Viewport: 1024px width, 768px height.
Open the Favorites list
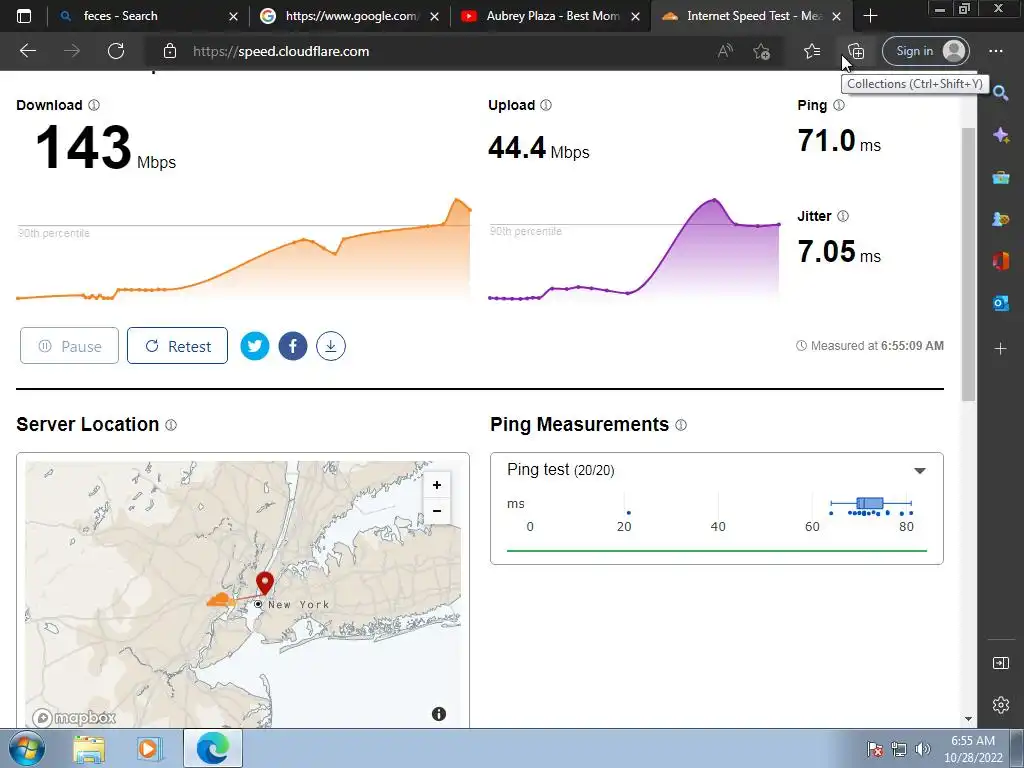[812, 51]
